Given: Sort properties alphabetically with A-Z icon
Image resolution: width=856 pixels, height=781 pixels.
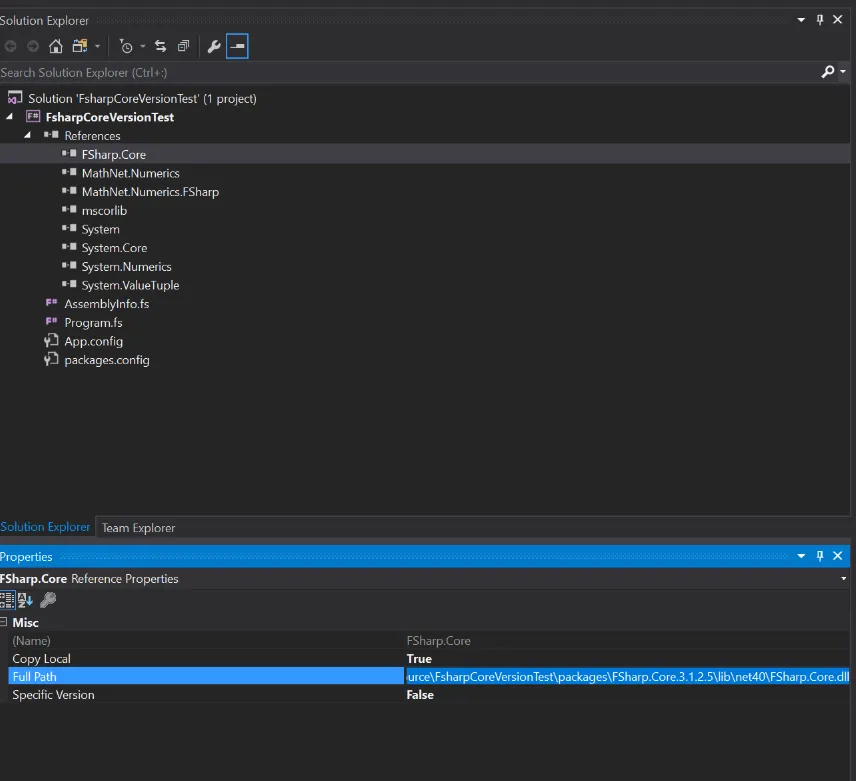Looking at the screenshot, I should coord(26,600).
